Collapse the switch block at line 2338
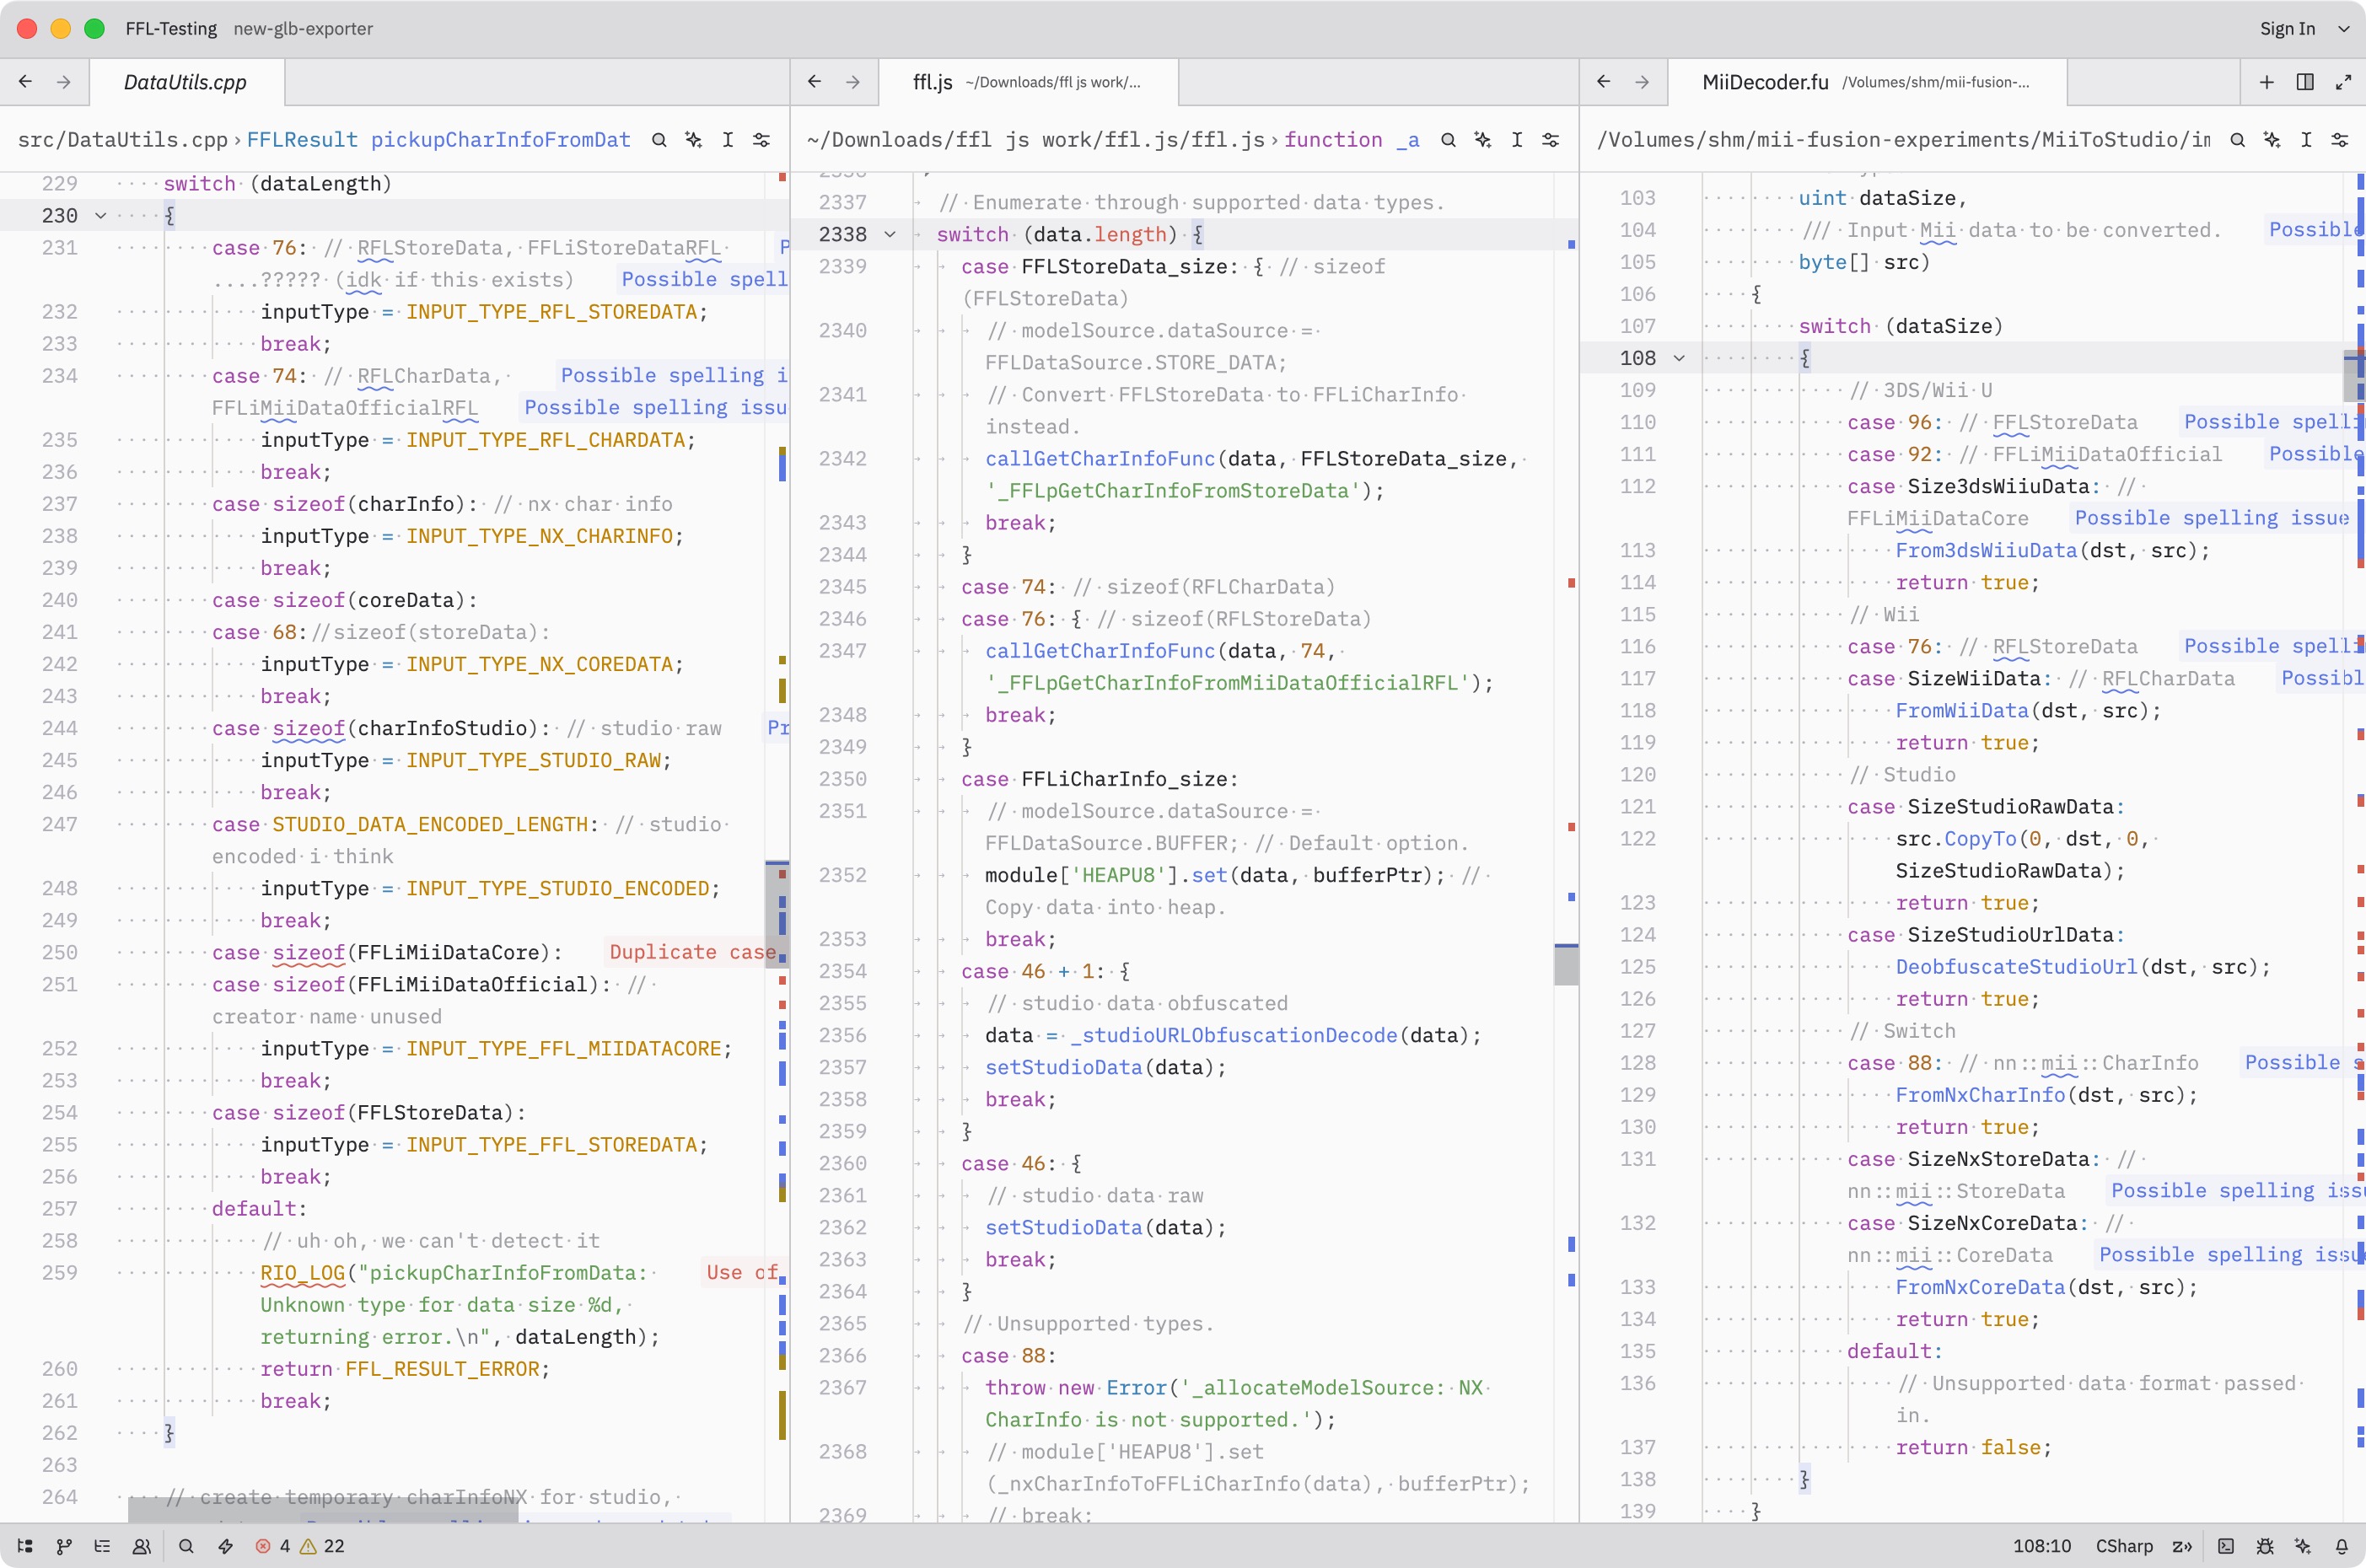2366x1568 pixels. [889, 234]
